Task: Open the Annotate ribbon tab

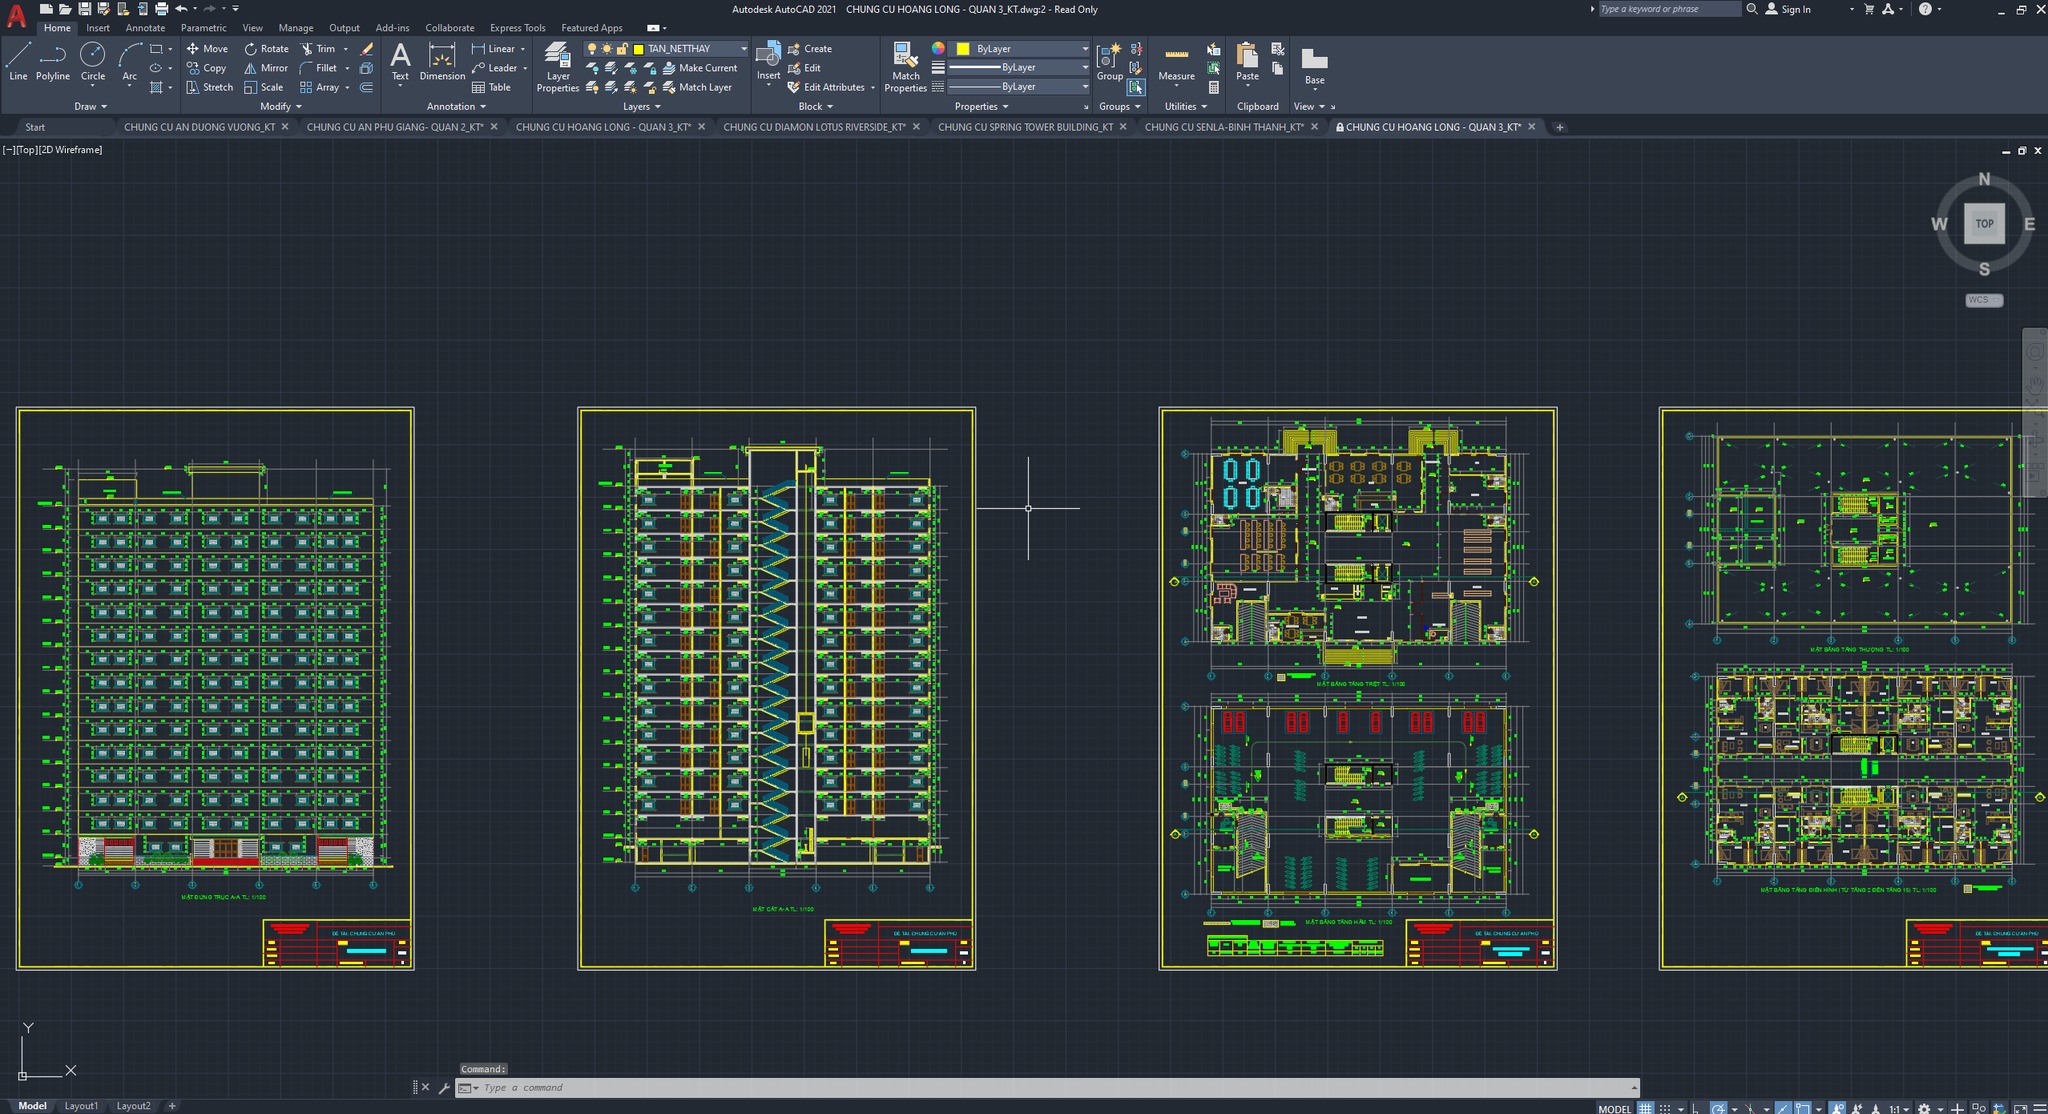Action: [145, 28]
